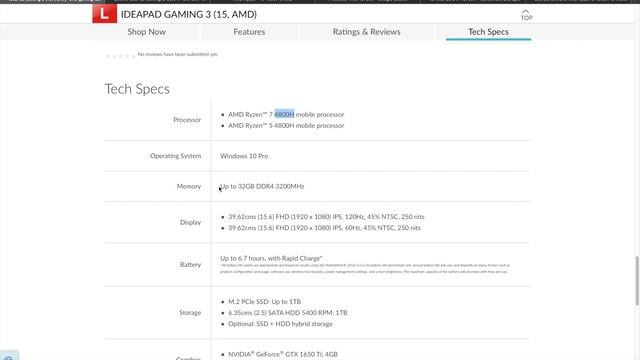
Task: Click the Storage row label
Action: [190, 312]
